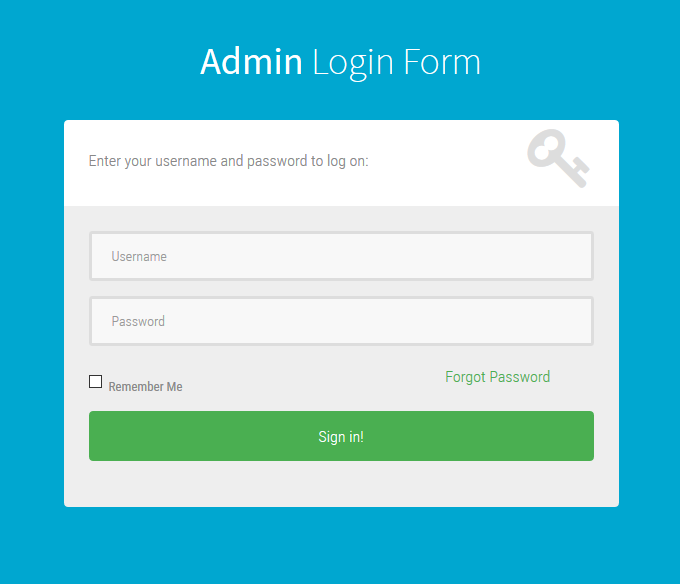Enable Remember Me via its square box
The image size is (680, 584).
[96, 381]
